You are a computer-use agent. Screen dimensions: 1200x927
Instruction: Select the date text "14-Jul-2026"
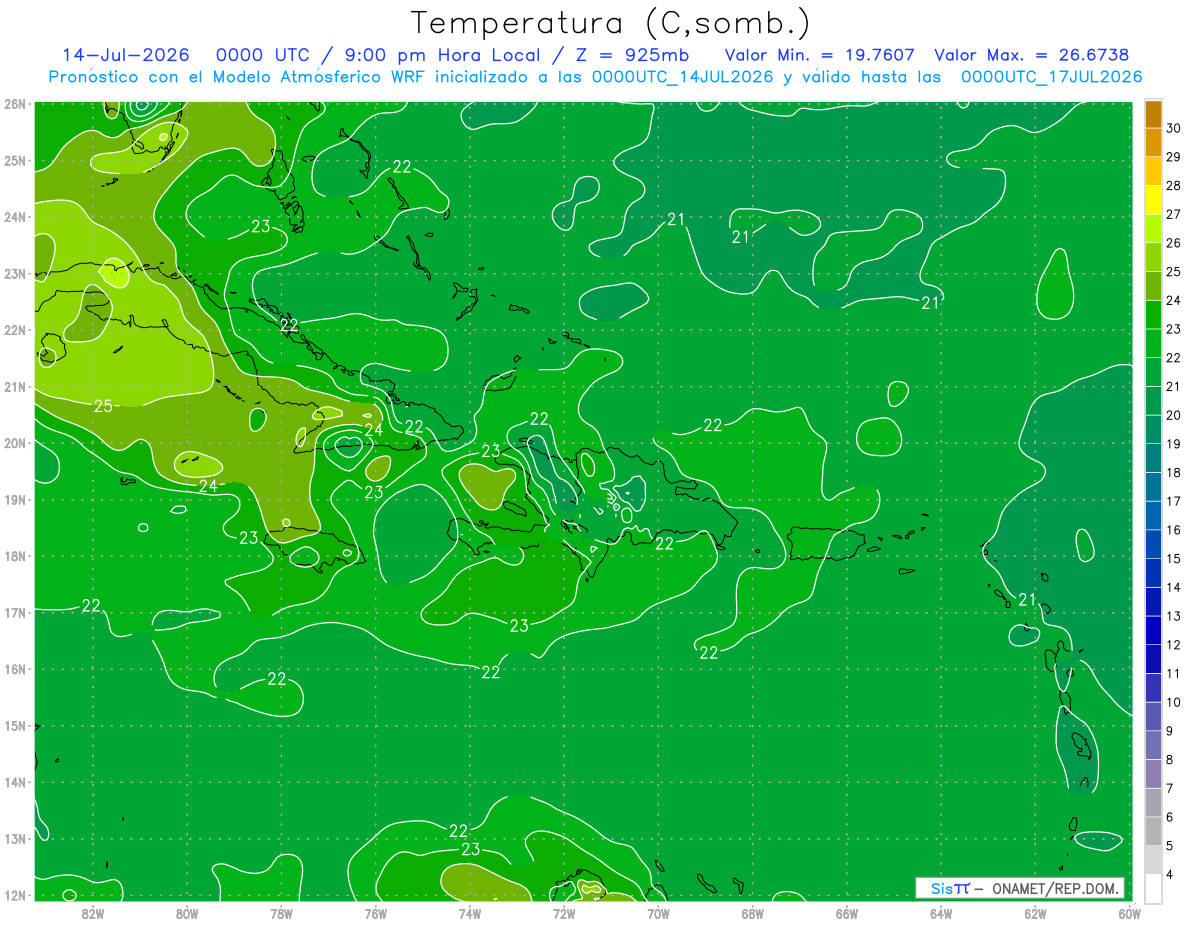pyautogui.click(x=126, y=55)
